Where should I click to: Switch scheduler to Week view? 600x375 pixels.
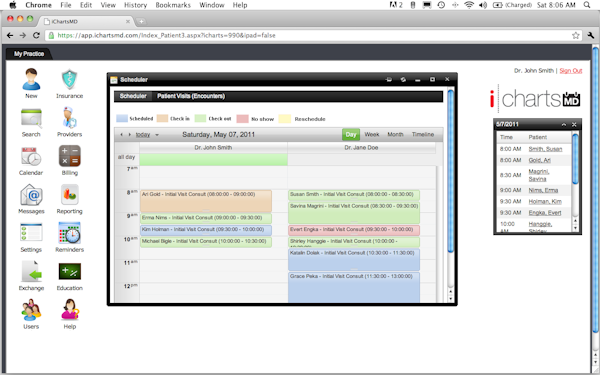point(372,134)
